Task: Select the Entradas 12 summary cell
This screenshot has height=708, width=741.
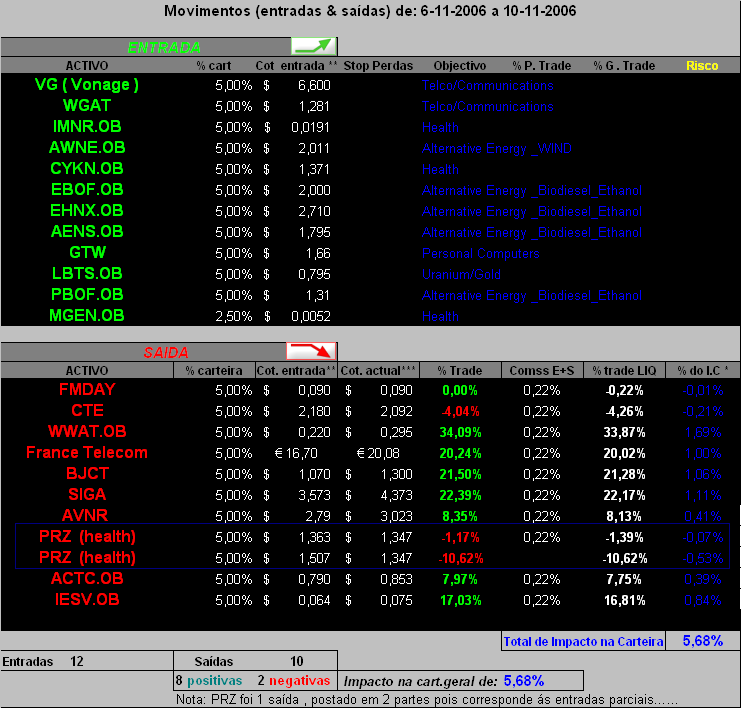Action: [x=87, y=661]
